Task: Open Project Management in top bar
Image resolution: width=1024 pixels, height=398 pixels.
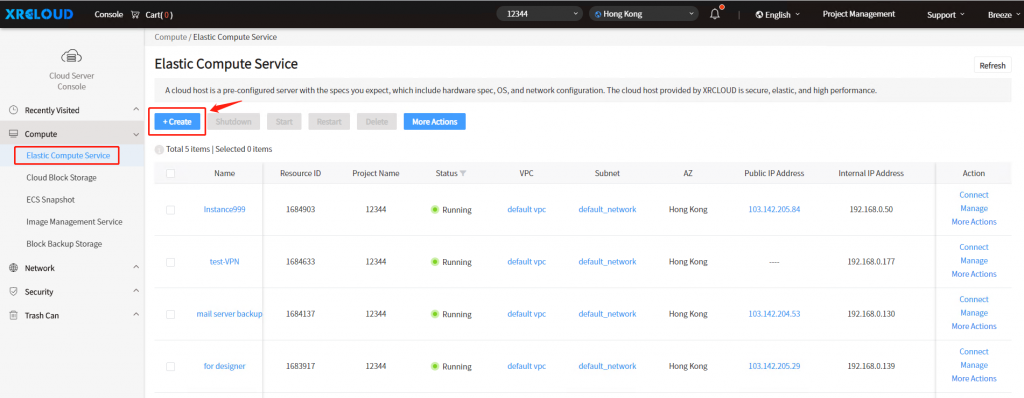Action: [x=859, y=14]
